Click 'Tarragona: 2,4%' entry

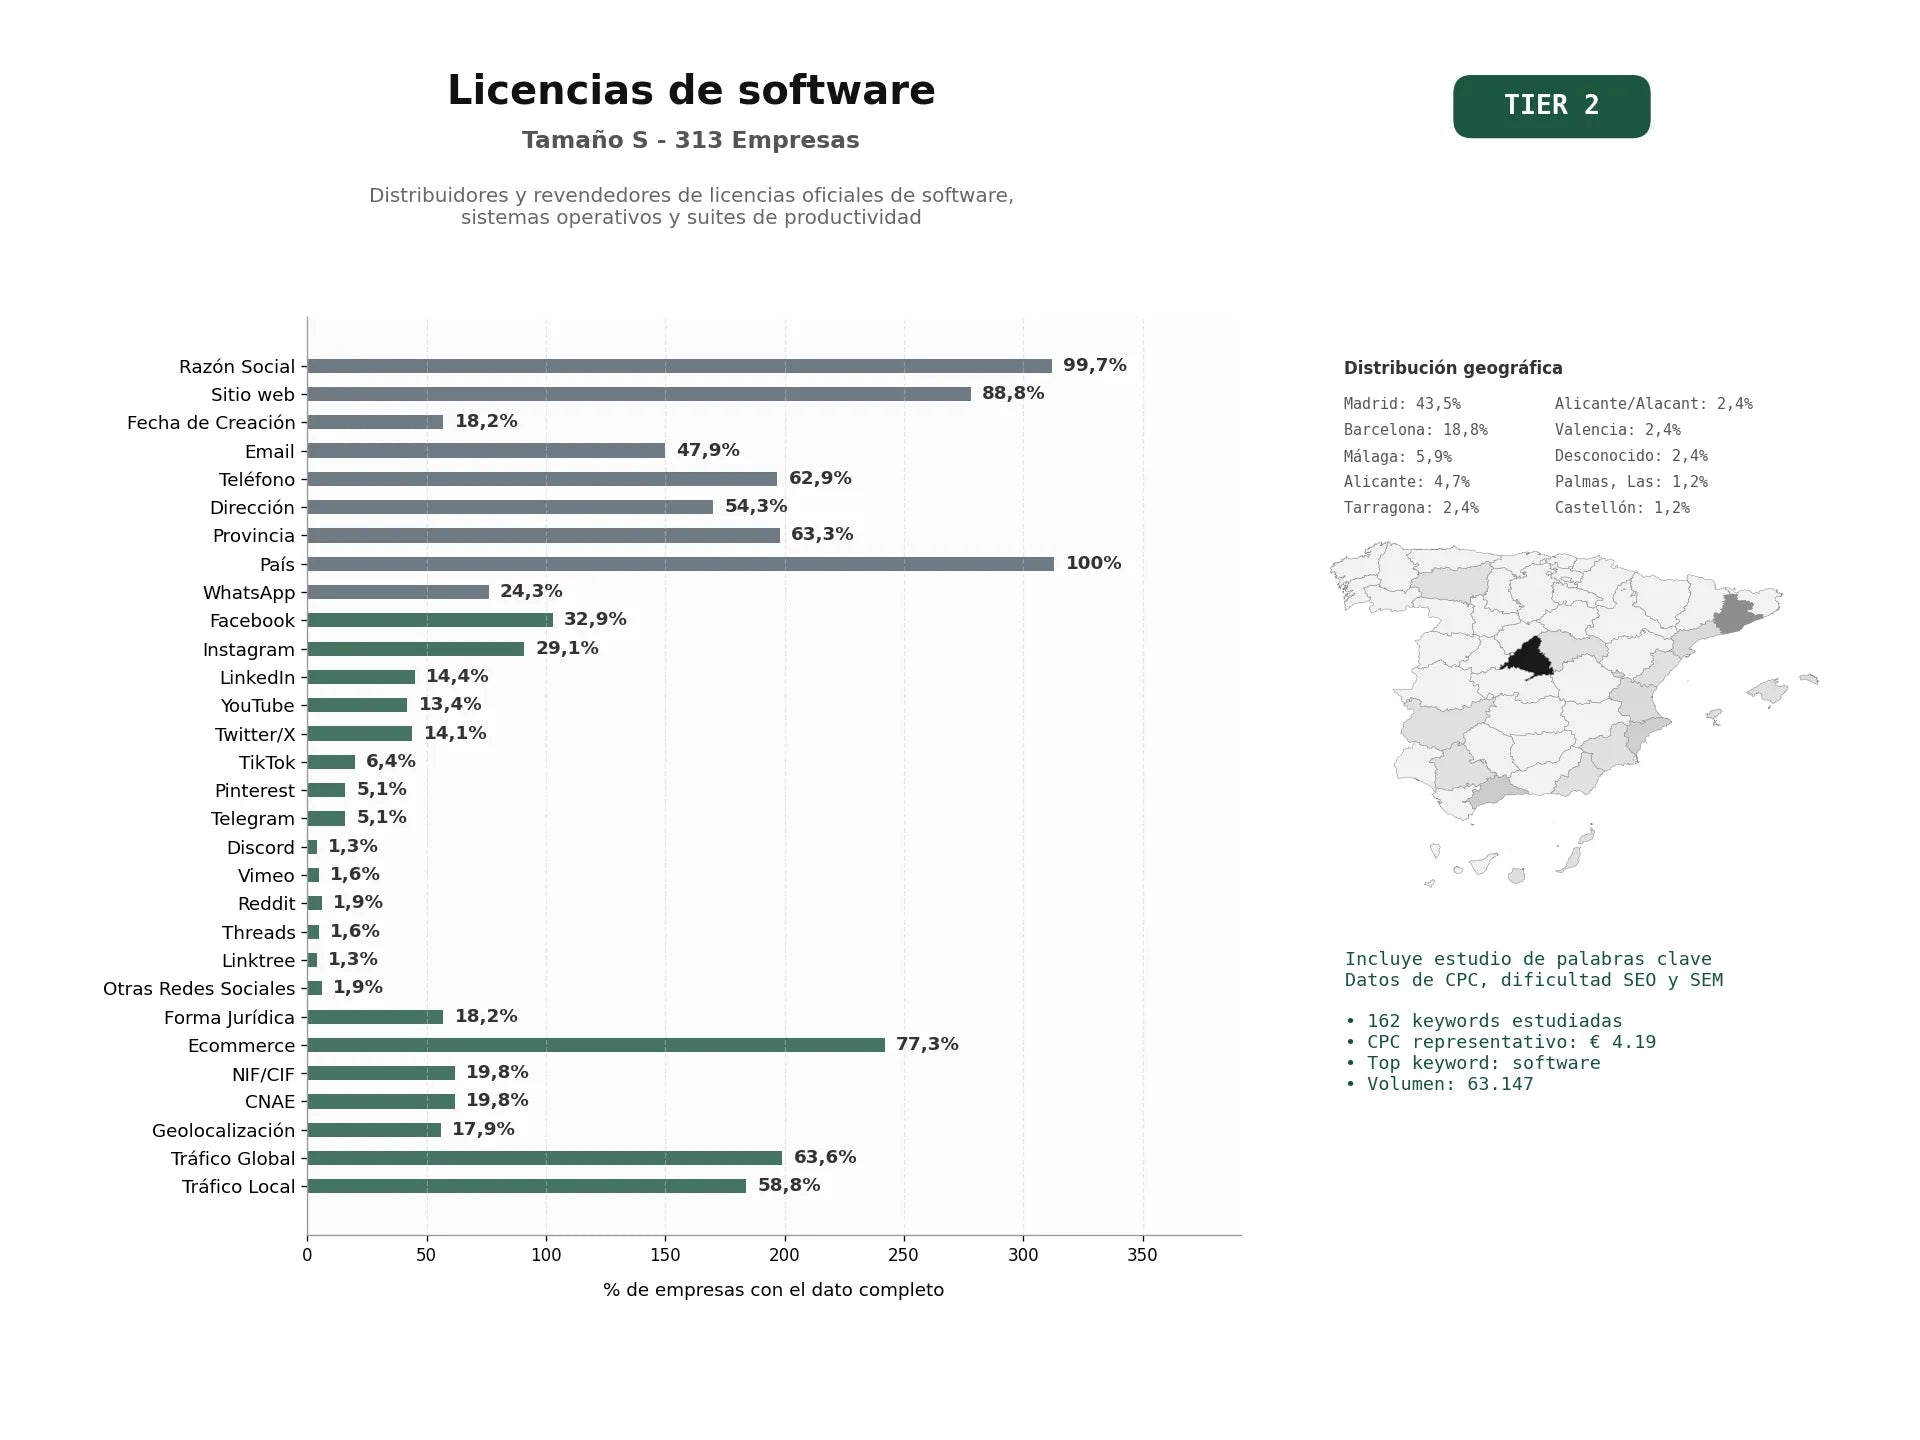[x=1411, y=508]
